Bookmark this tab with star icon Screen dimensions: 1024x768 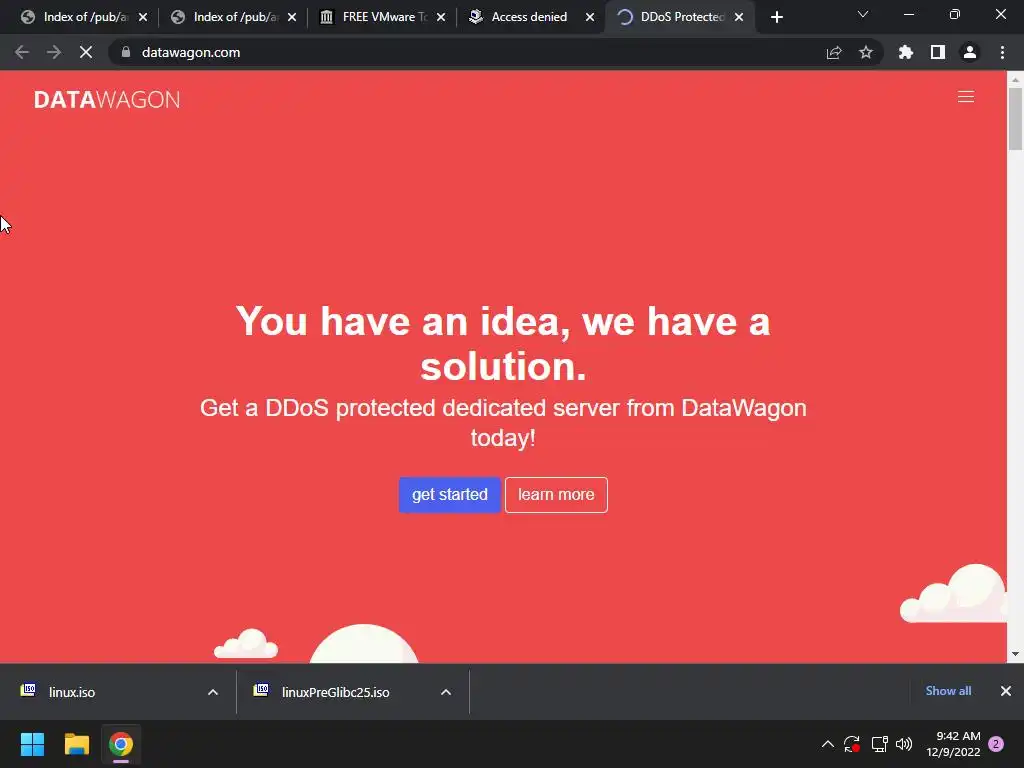point(865,52)
